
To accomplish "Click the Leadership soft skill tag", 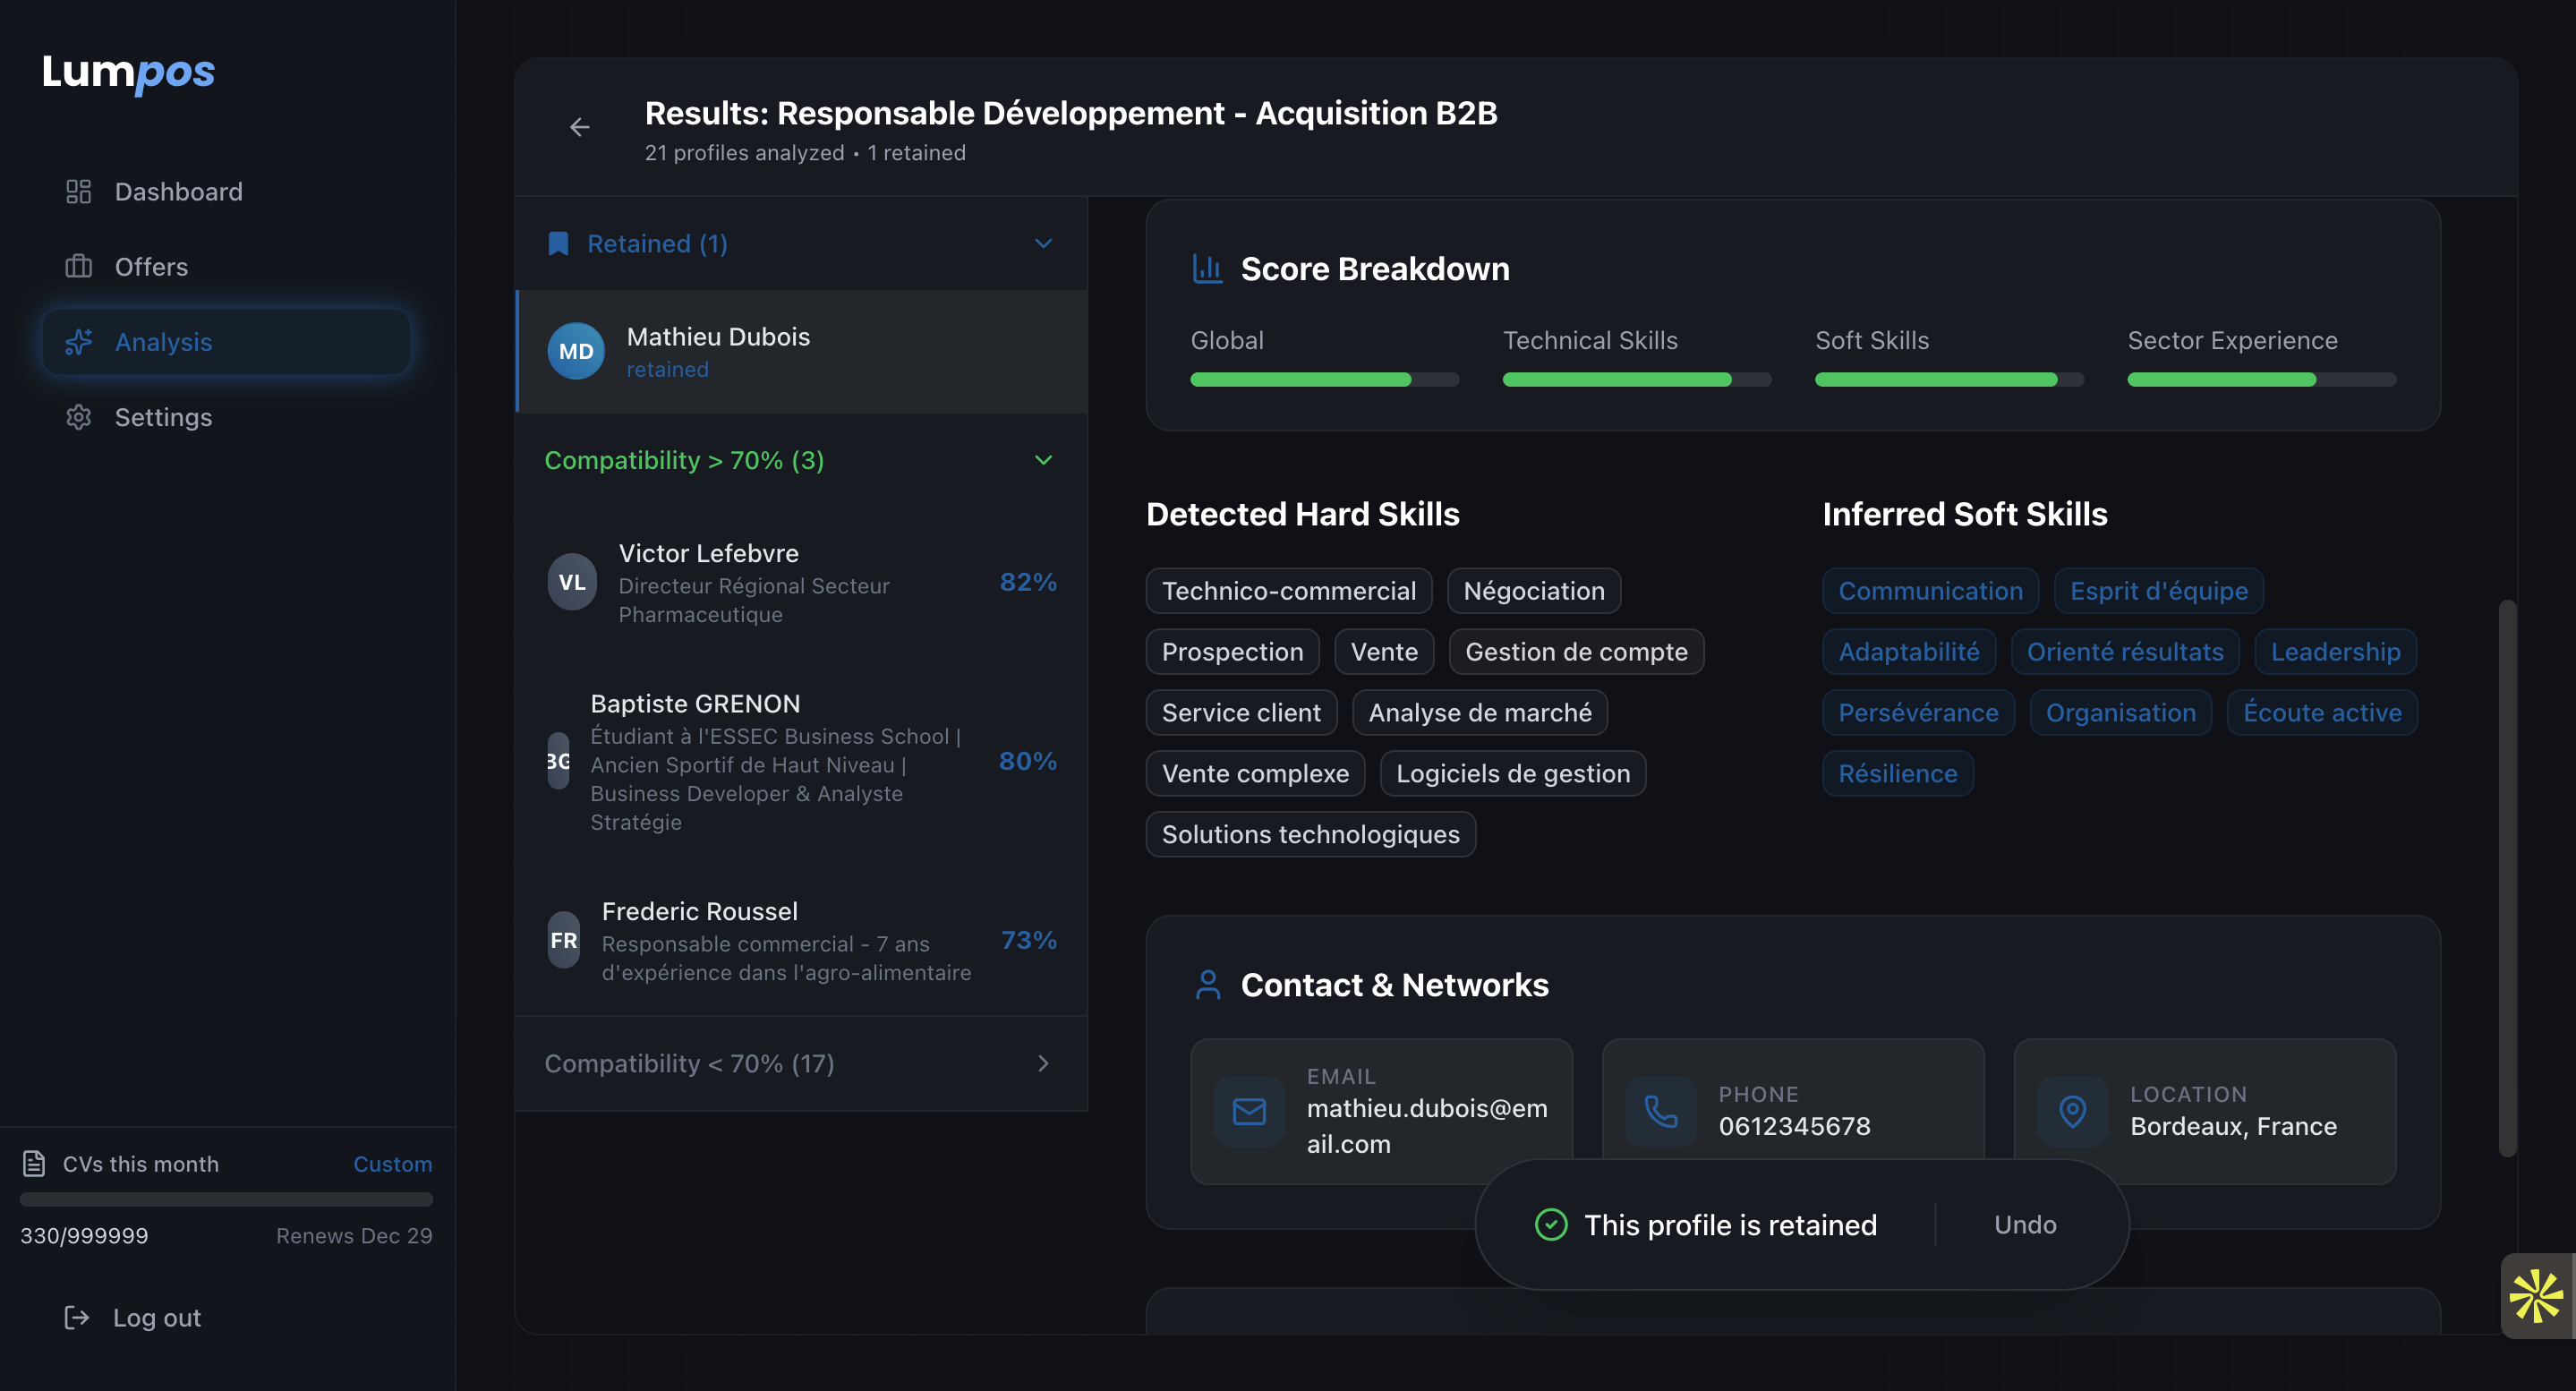I will coord(2334,651).
